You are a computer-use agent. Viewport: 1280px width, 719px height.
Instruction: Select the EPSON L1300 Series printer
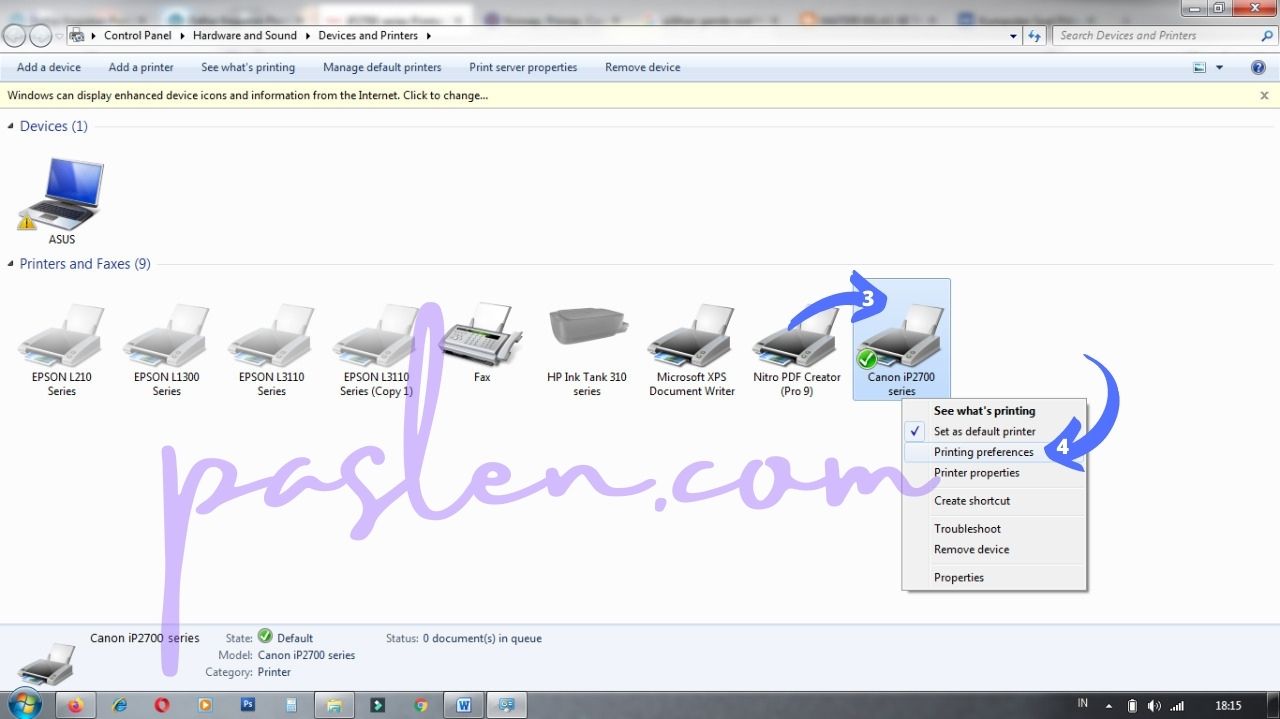click(166, 336)
